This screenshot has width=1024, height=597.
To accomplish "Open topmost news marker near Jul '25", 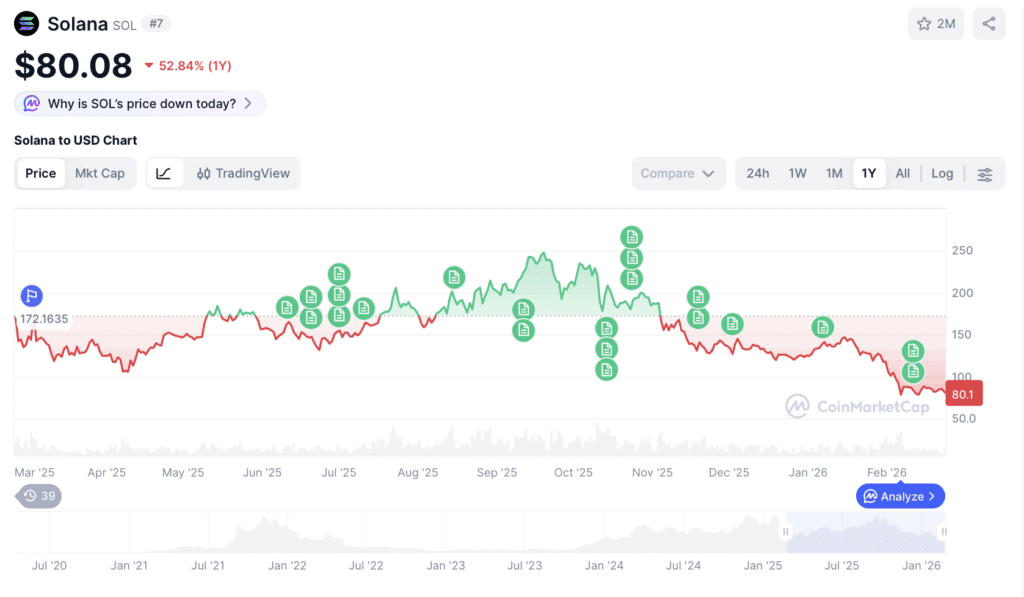I will 338,274.
